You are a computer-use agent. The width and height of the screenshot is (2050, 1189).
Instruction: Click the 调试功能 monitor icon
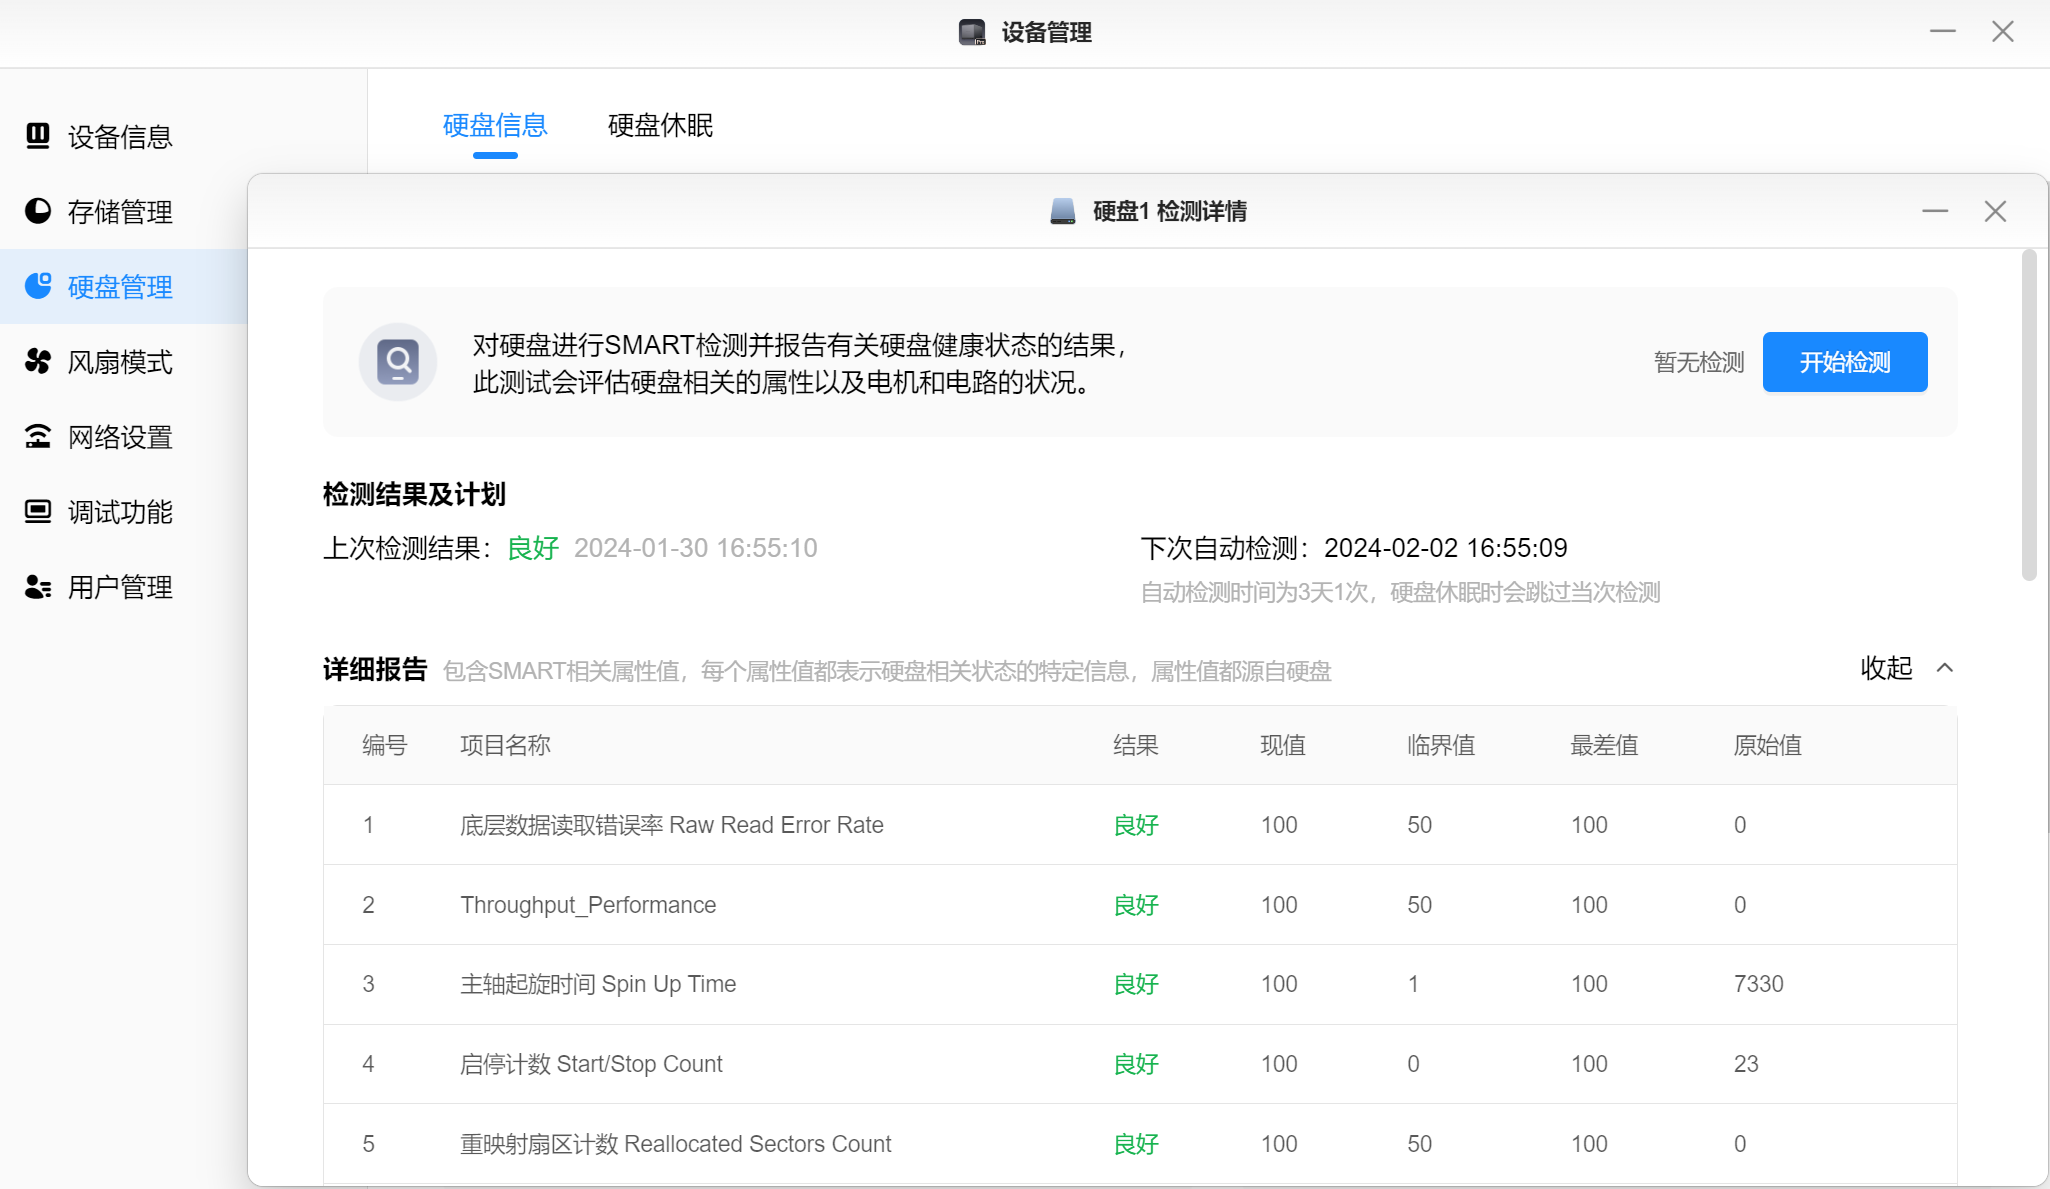[x=38, y=511]
